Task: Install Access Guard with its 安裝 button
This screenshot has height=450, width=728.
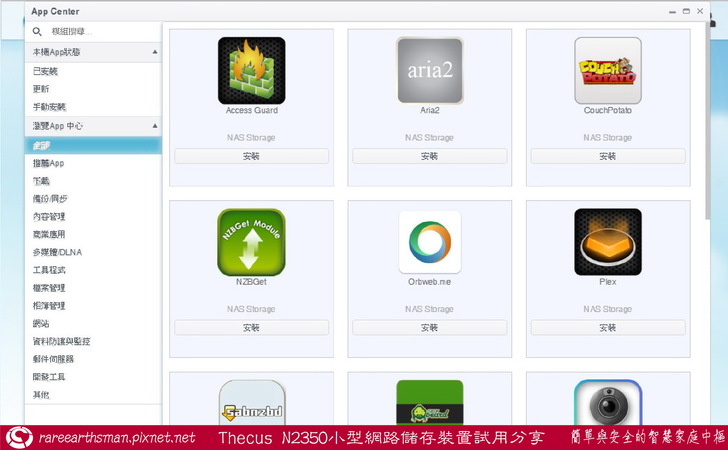Action: [251, 156]
